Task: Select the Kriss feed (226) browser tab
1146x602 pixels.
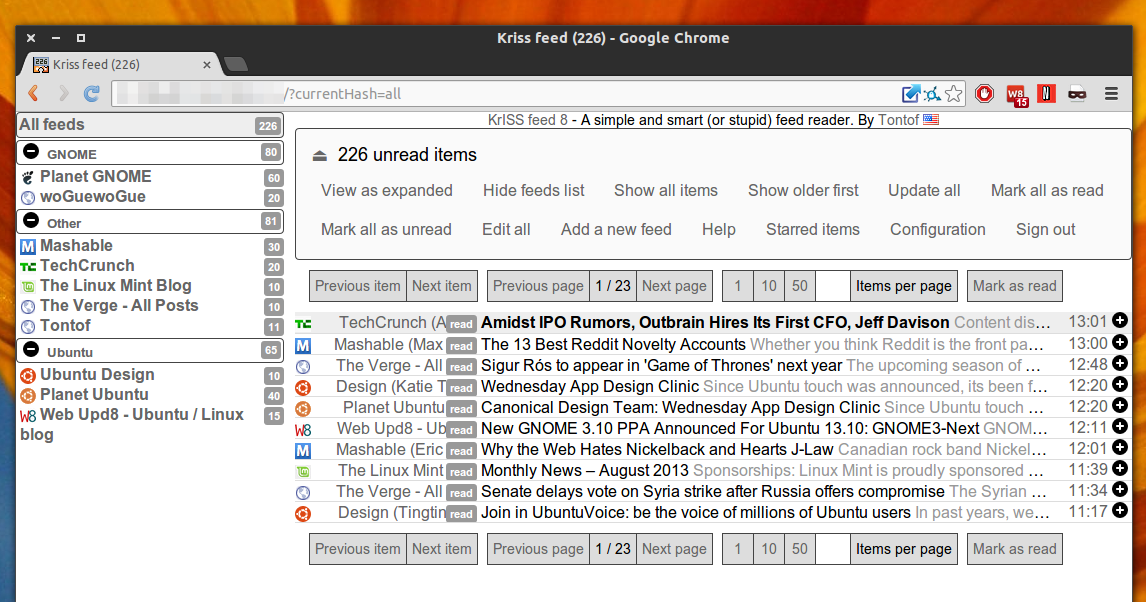Action: (x=121, y=64)
